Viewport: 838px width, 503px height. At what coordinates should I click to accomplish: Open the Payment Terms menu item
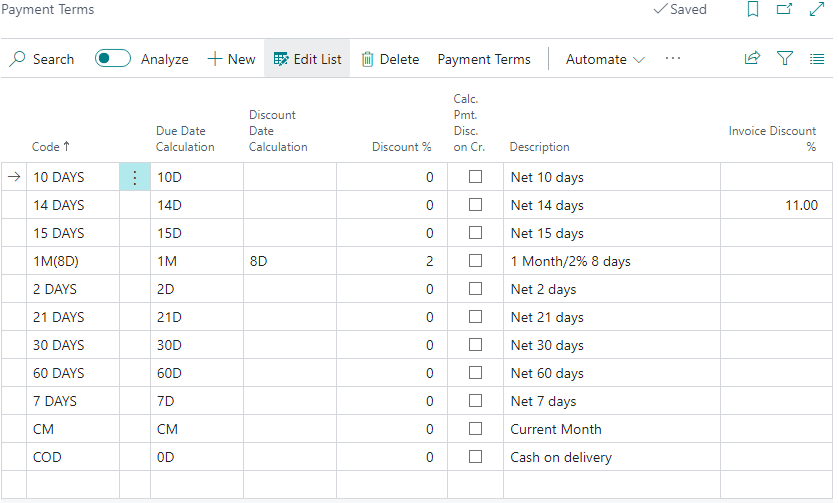click(484, 59)
